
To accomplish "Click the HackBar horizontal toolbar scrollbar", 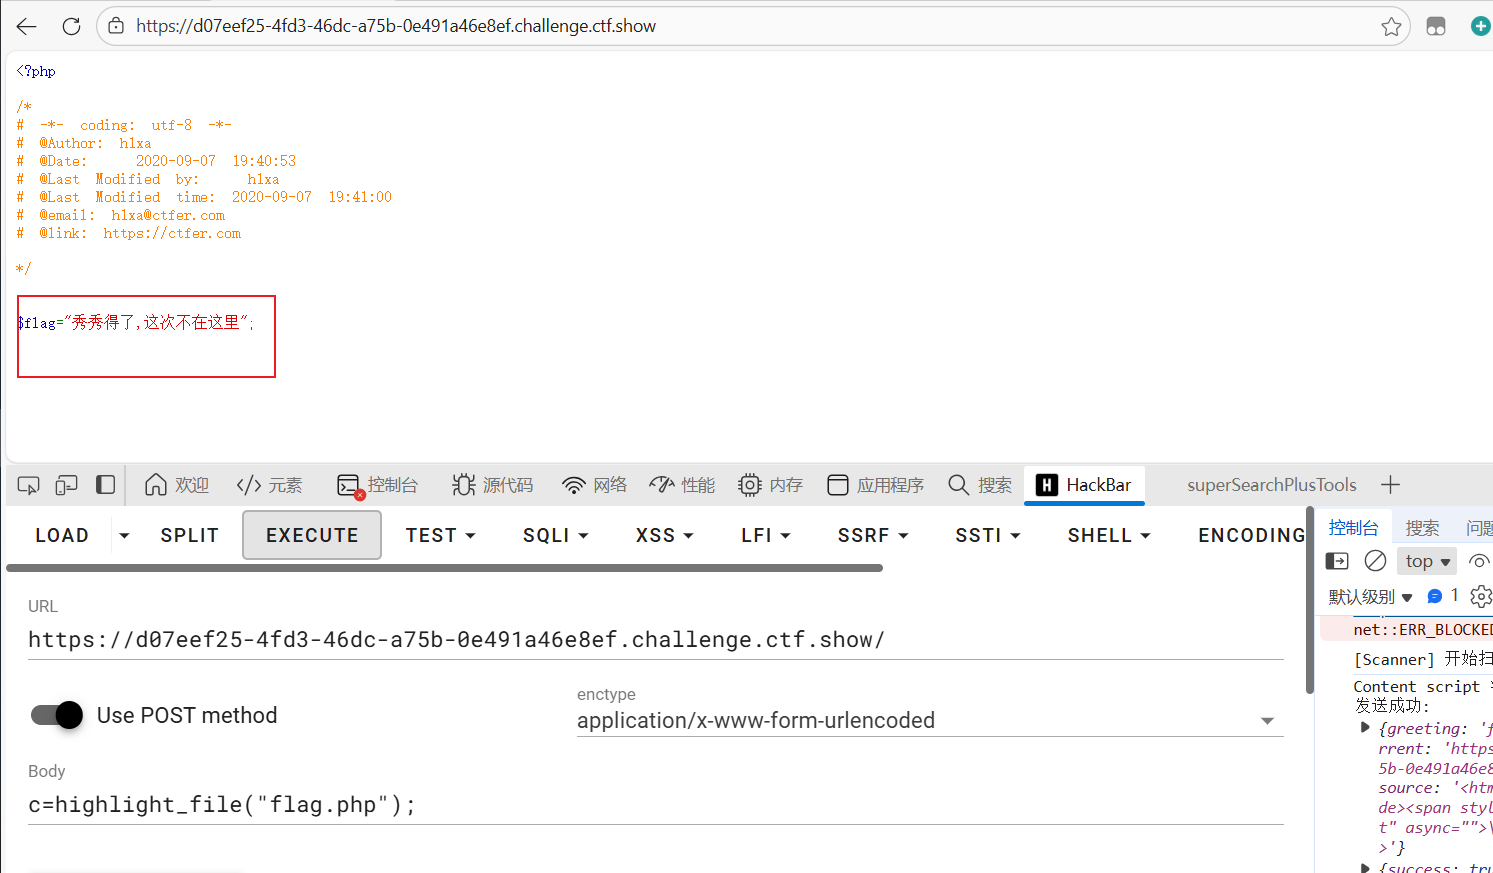I will (444, 568).
